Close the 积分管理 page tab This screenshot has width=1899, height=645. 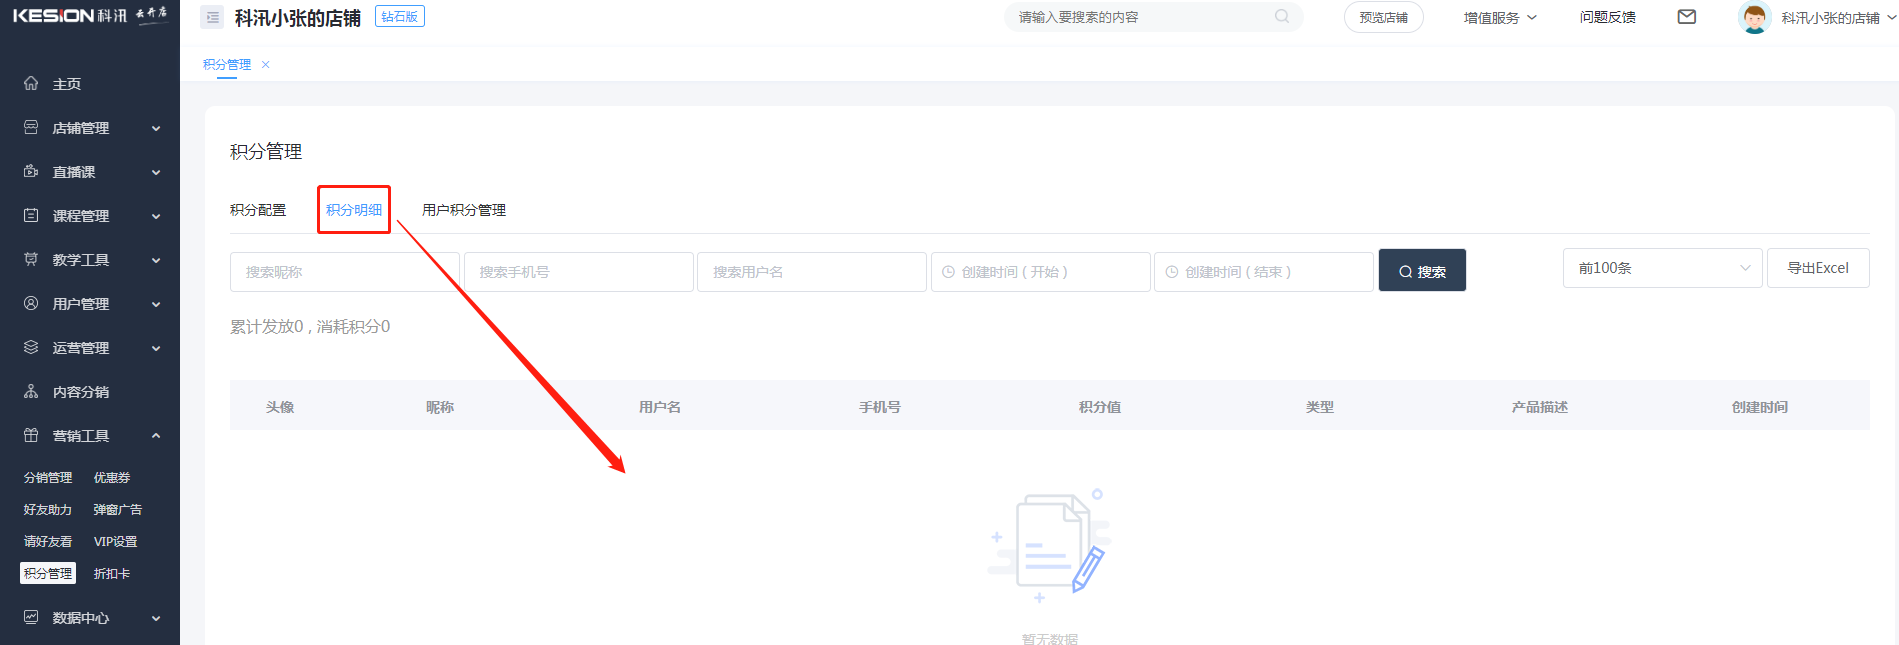click(266, 65)
